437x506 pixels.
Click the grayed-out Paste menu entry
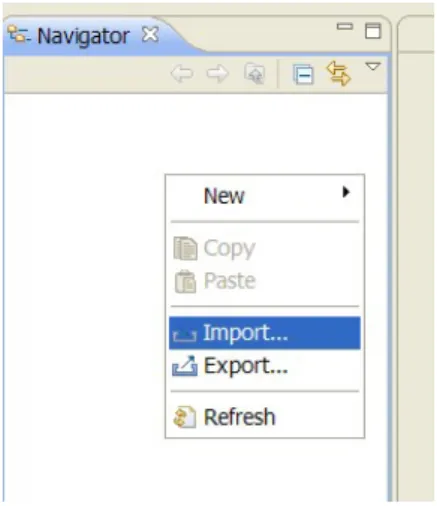tap(265, 281)
